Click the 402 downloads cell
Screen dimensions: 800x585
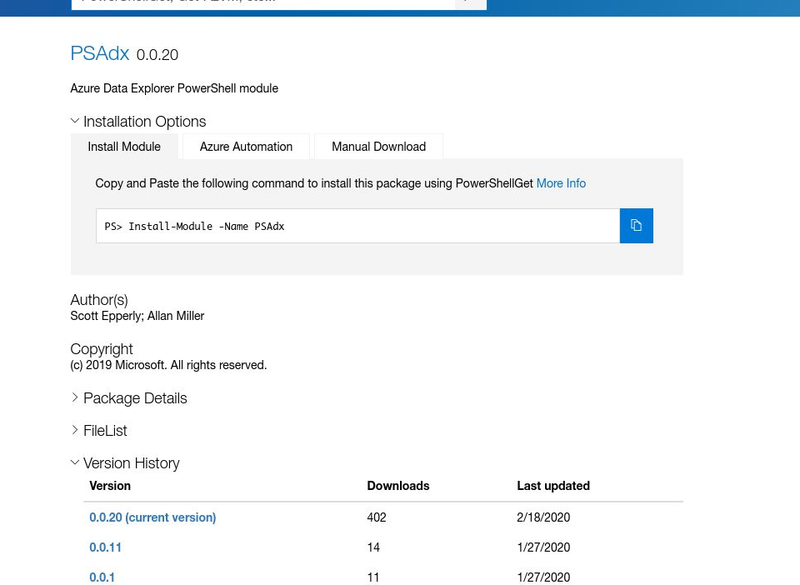(x=377, y=517)
